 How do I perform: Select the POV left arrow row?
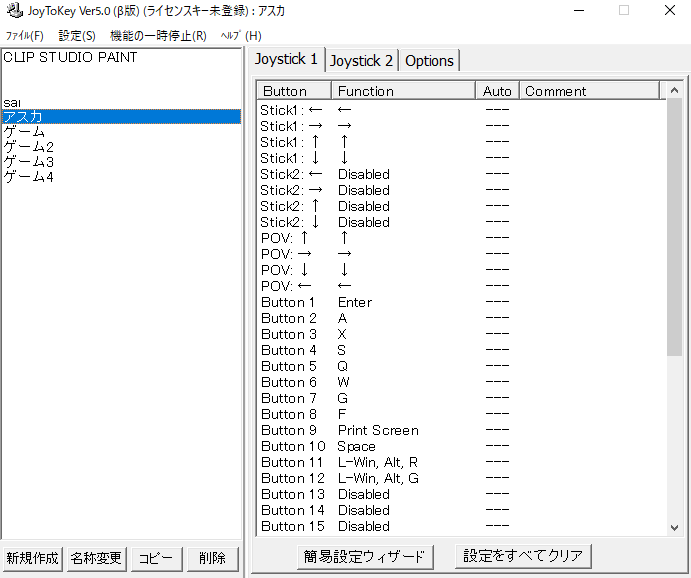(x=461, y=286)
